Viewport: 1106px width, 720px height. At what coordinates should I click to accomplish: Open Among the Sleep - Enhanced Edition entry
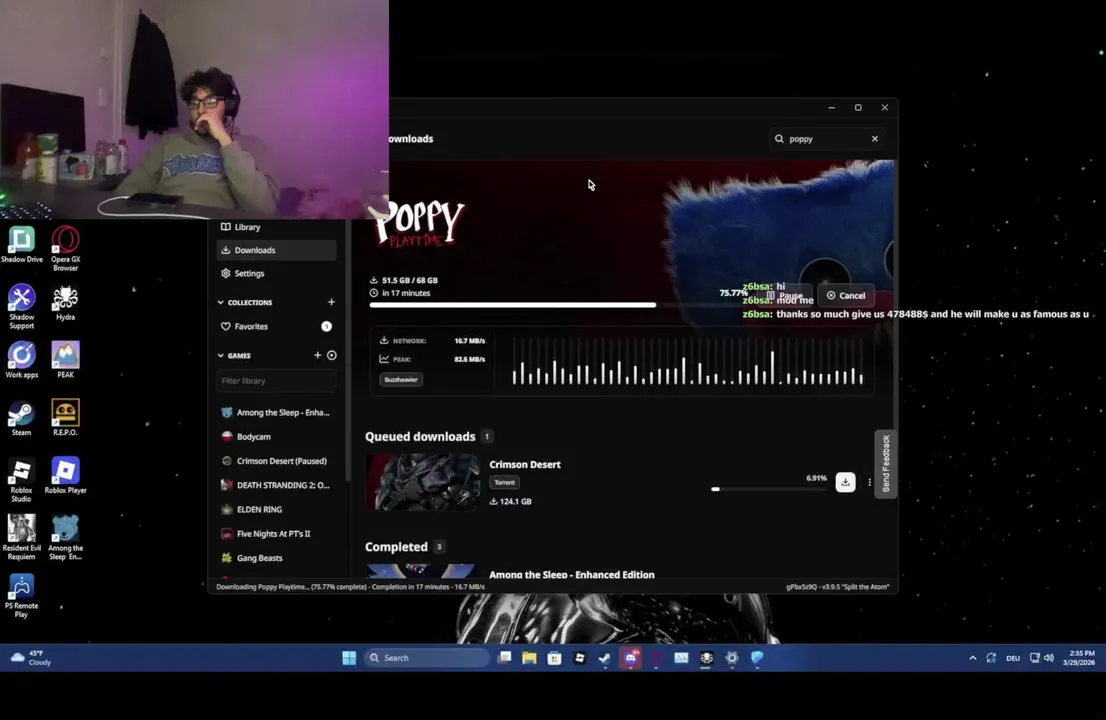[x=572, y=574]
